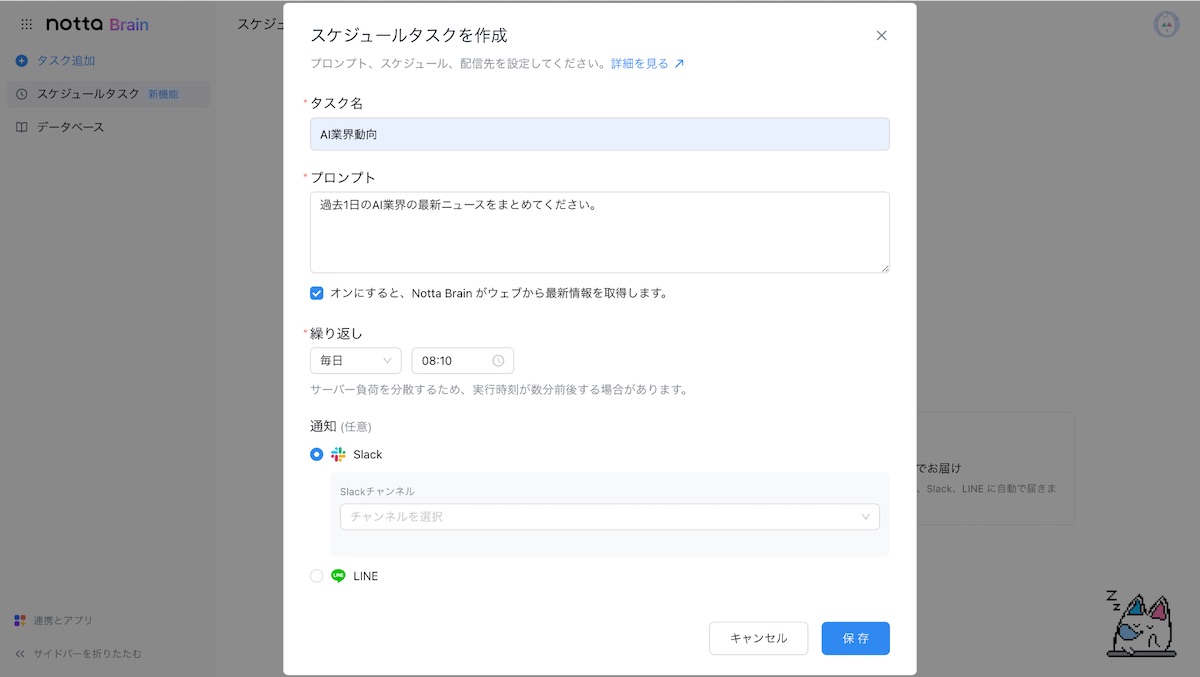Image resolution: width=1200 pixels, height=677 pixels.
Task: Click the LINE logo icon
Action: (338, 576)
